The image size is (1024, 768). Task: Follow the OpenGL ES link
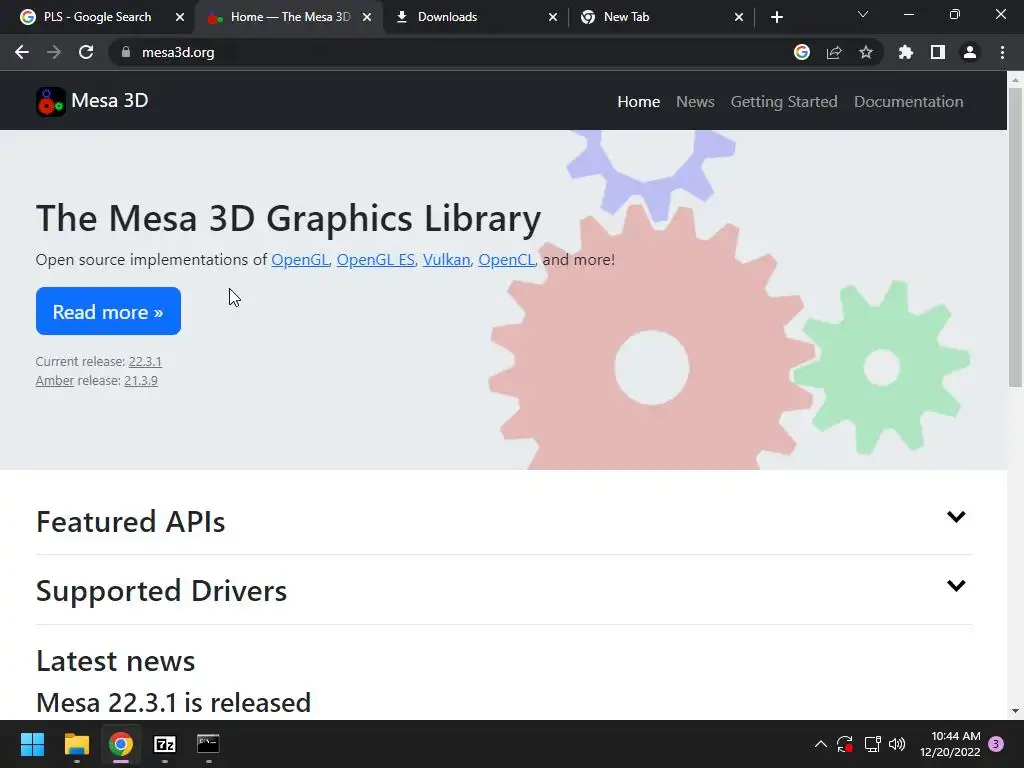[x=376, y=259]
